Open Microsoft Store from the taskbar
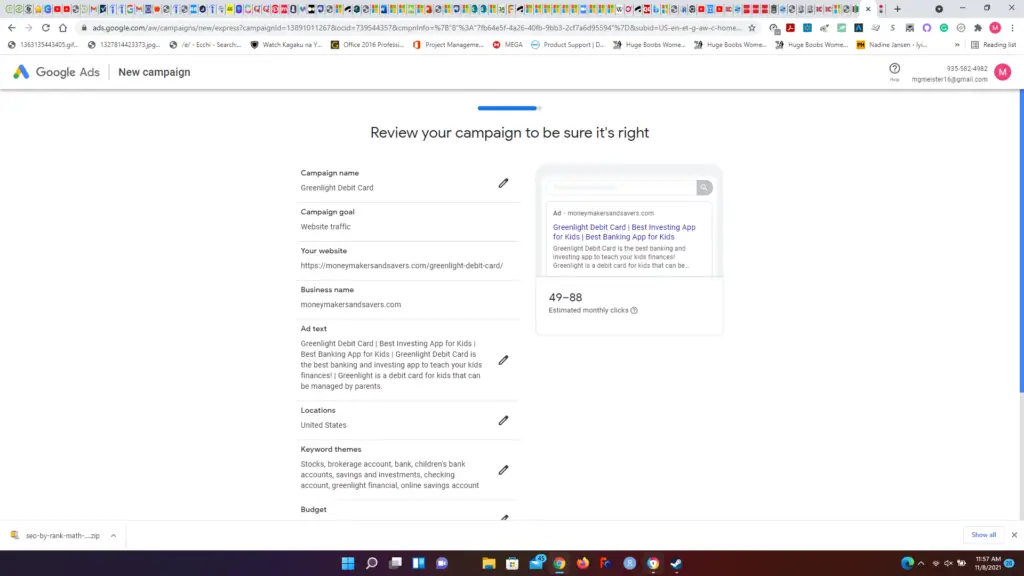 click(512, 563)
